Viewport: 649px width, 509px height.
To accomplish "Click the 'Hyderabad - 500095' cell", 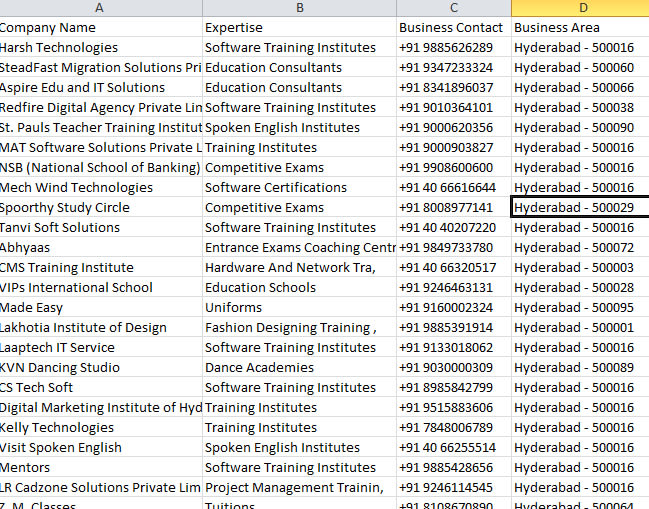I will [580, 307].
